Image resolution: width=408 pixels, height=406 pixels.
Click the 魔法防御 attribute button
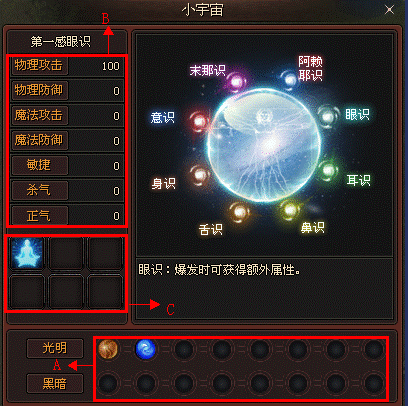point(39,140)
